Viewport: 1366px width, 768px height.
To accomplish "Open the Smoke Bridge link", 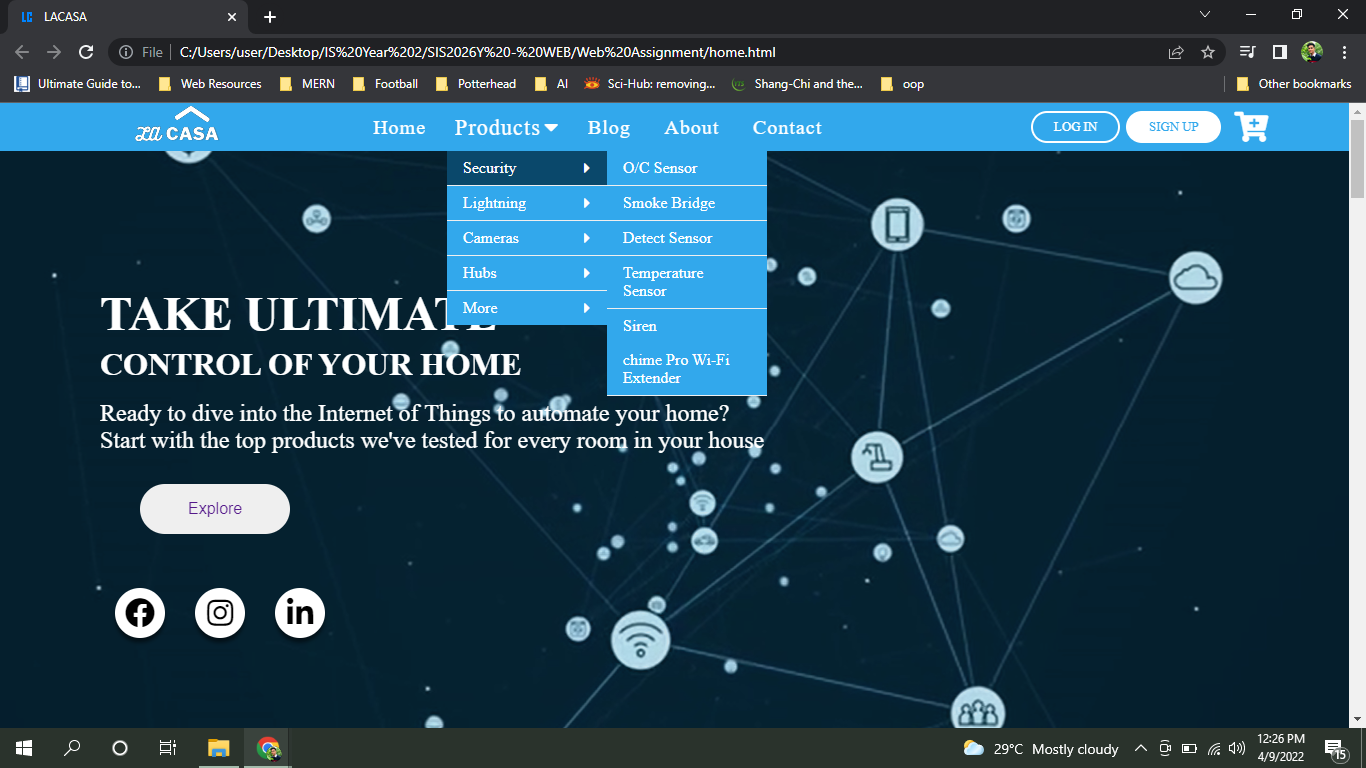I will point(668,203).
